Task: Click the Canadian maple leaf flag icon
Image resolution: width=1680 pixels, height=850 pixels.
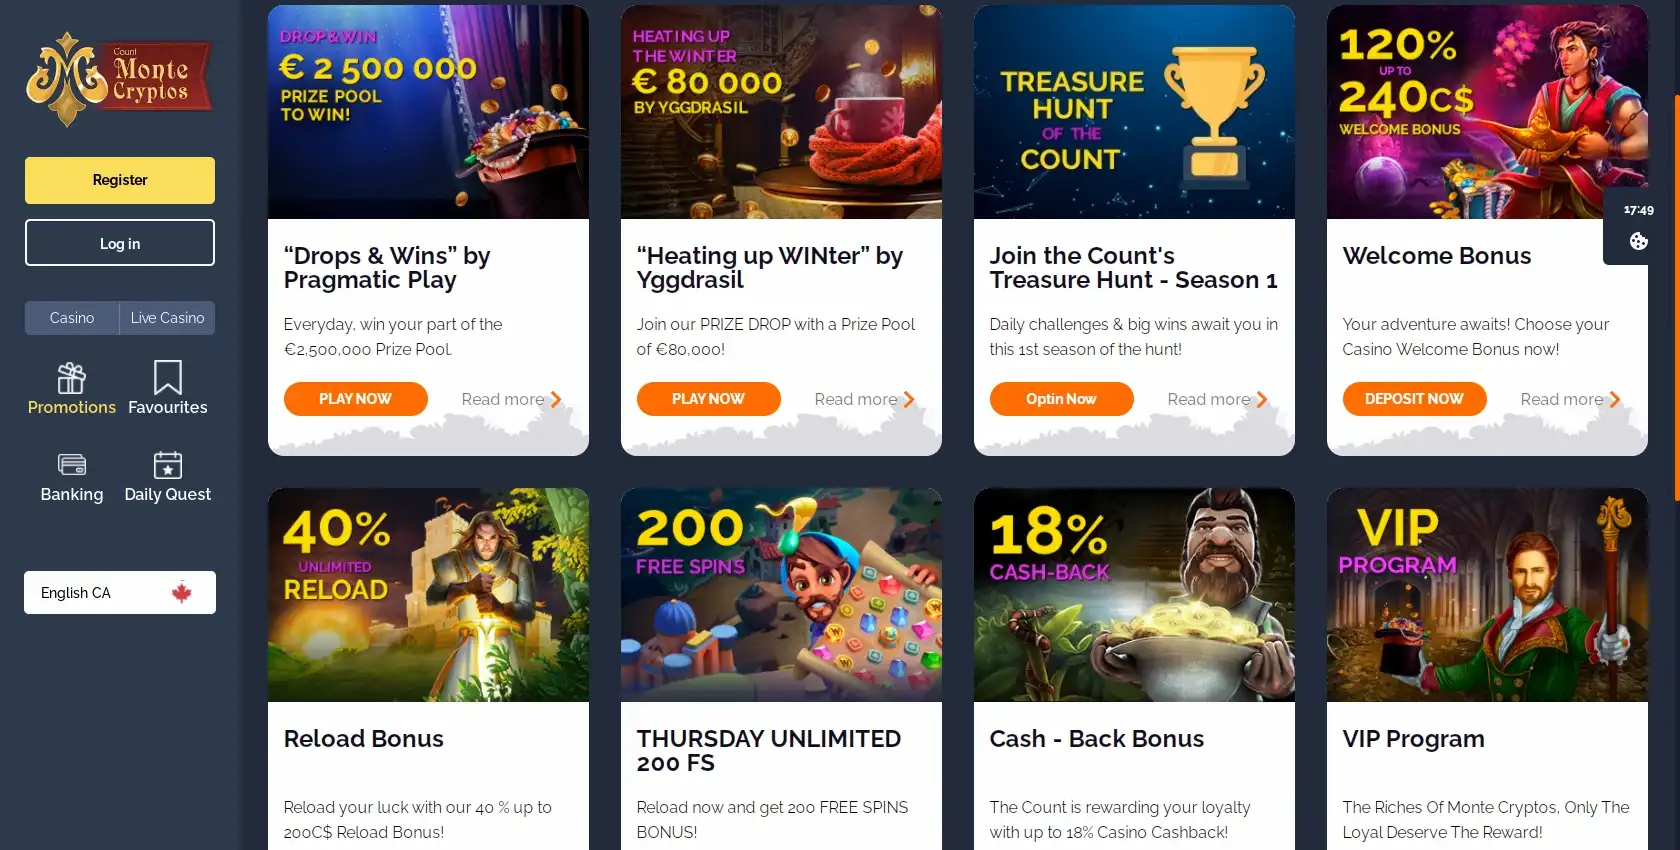Action: (181, 593)
